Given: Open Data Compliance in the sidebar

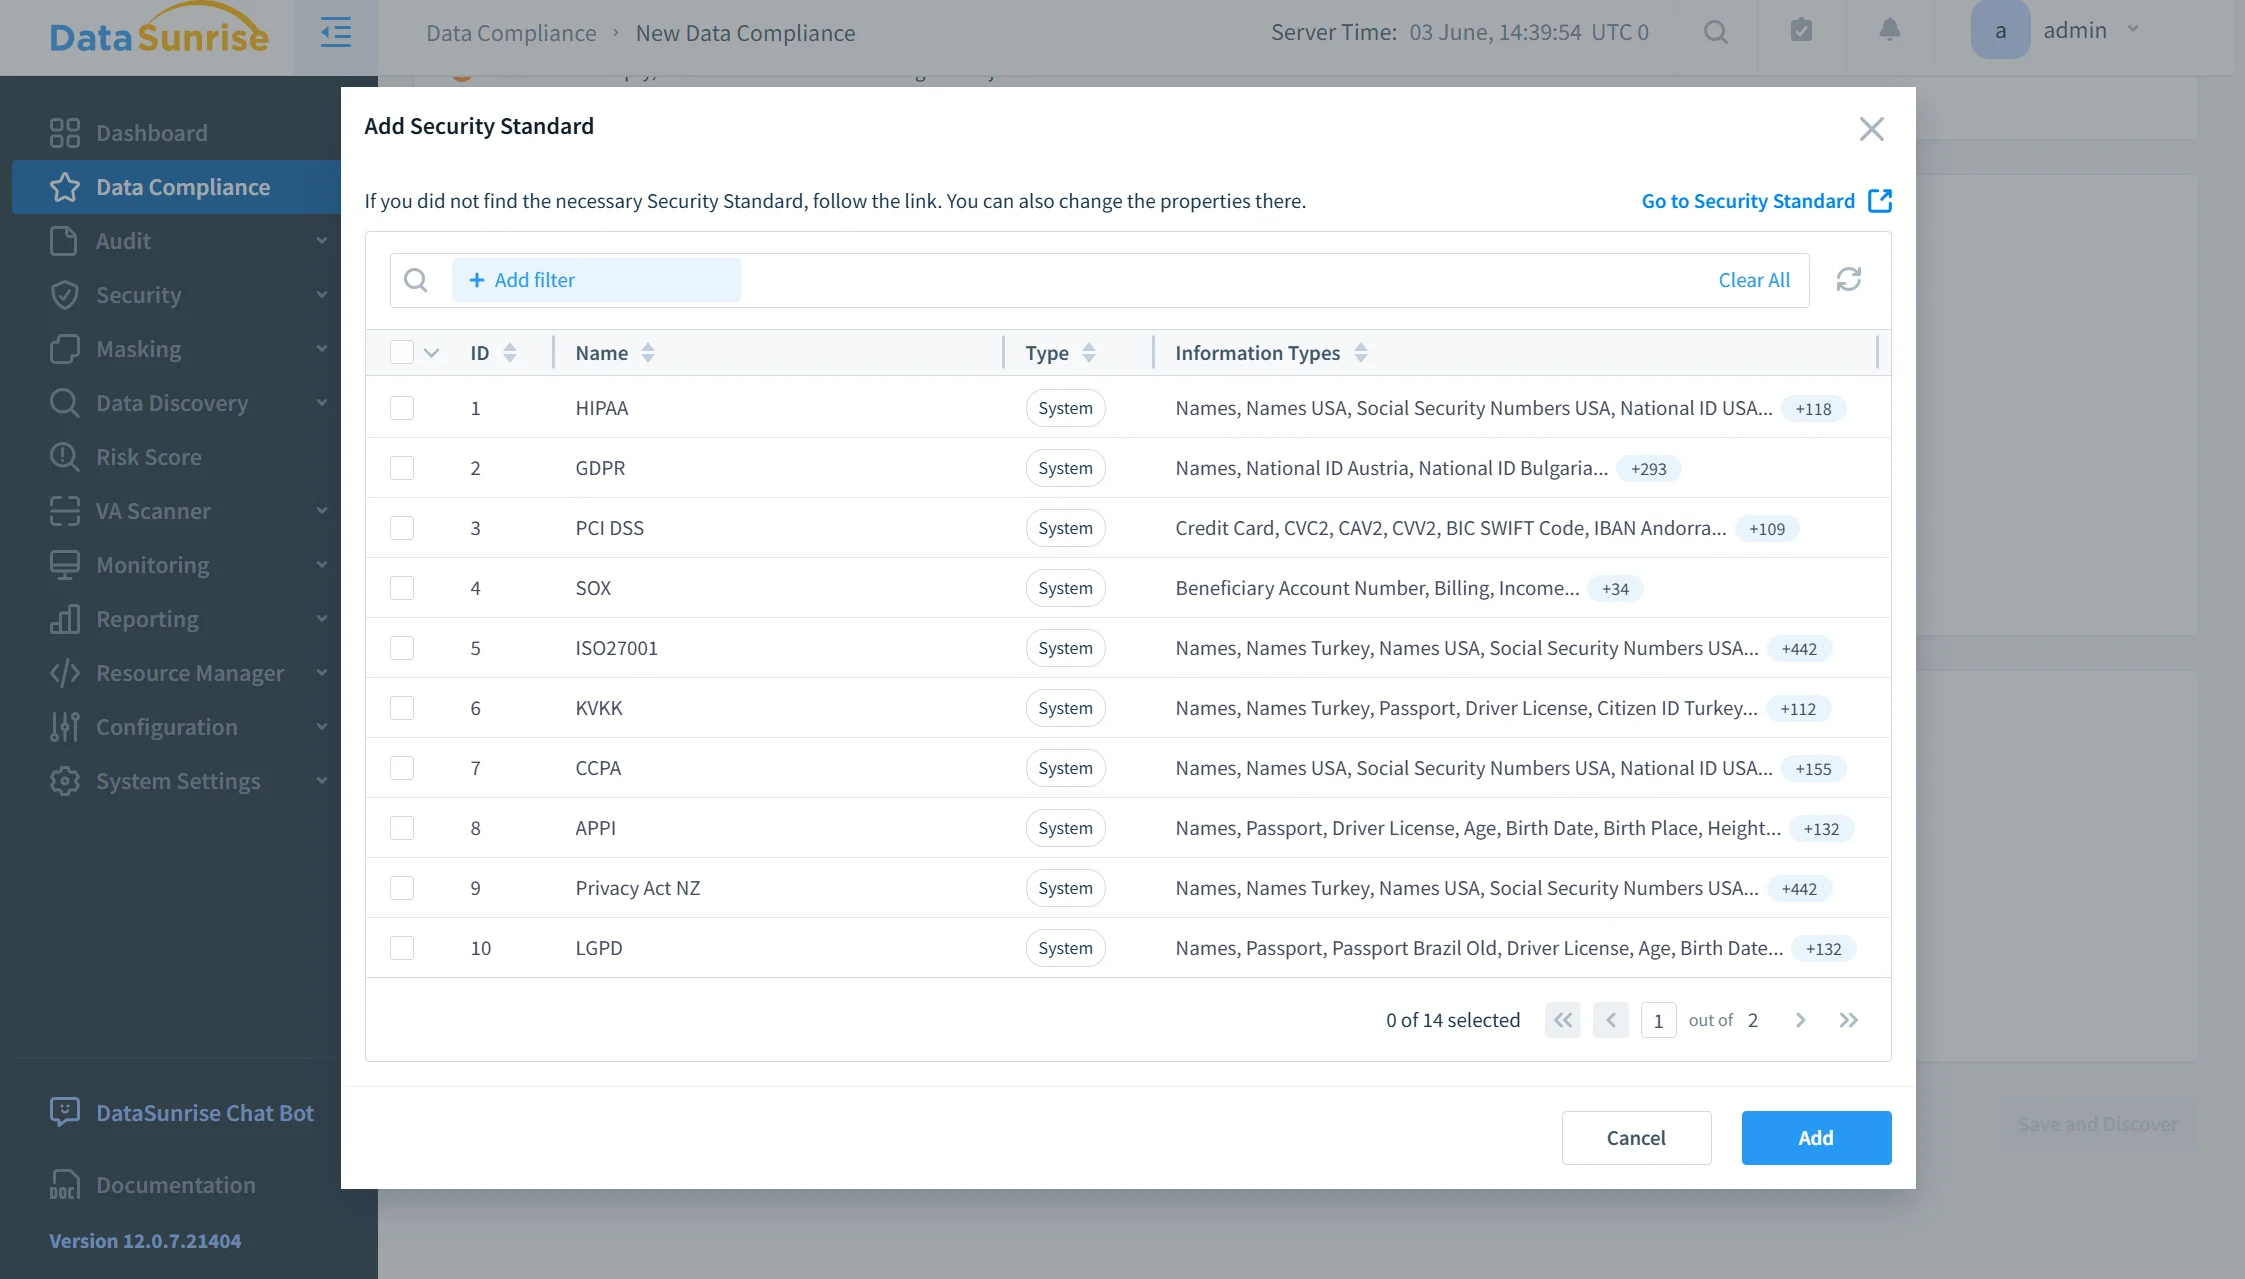Looking at the screenshot, I should click(176, 187).
